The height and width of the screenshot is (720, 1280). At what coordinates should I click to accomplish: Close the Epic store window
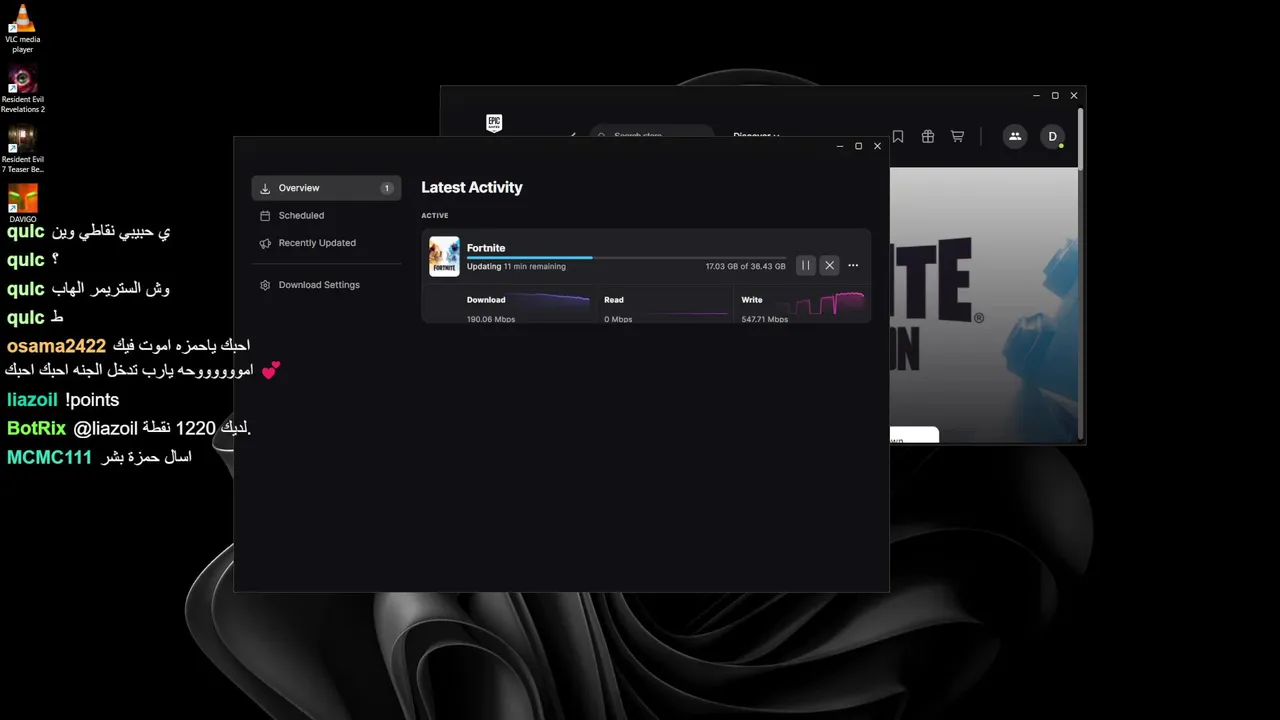(1074, 96)
